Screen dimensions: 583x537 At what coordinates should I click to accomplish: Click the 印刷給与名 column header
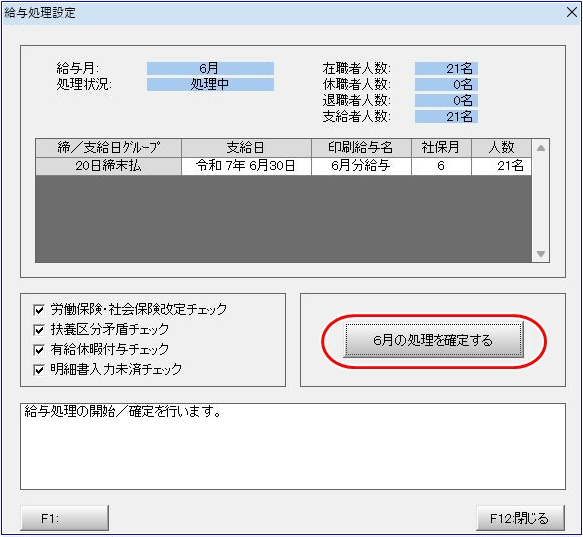(361, 148)
